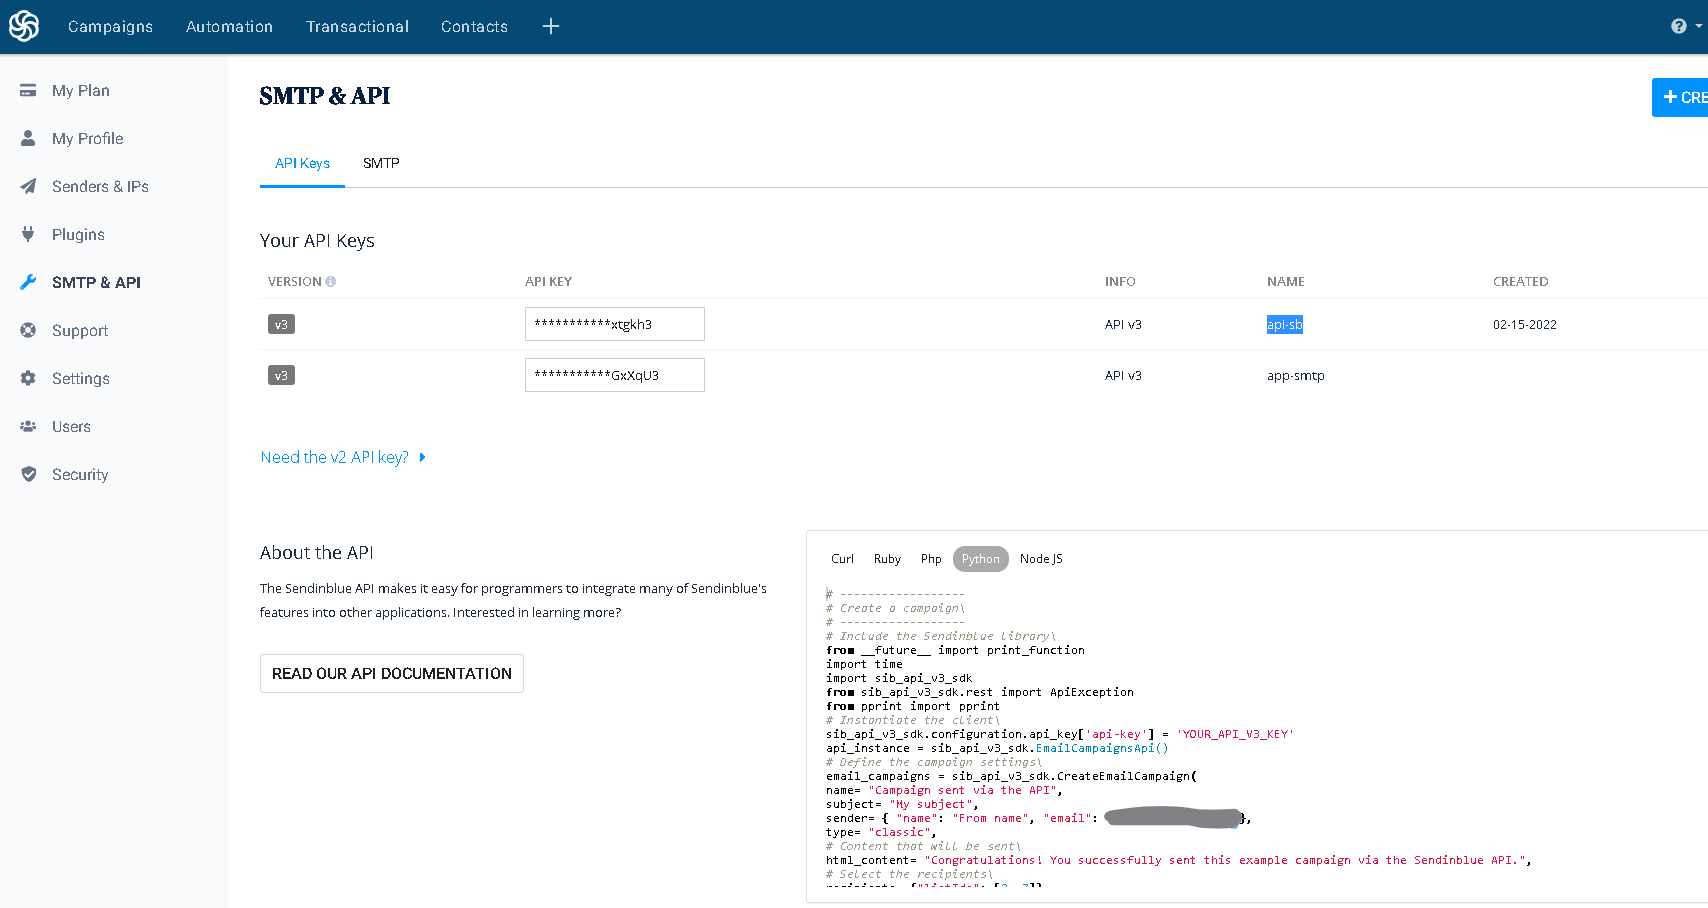The height and width of the screenshot is (908, 1708).
Task: Click the Your API Keys heading
Action: click(317, 241)
